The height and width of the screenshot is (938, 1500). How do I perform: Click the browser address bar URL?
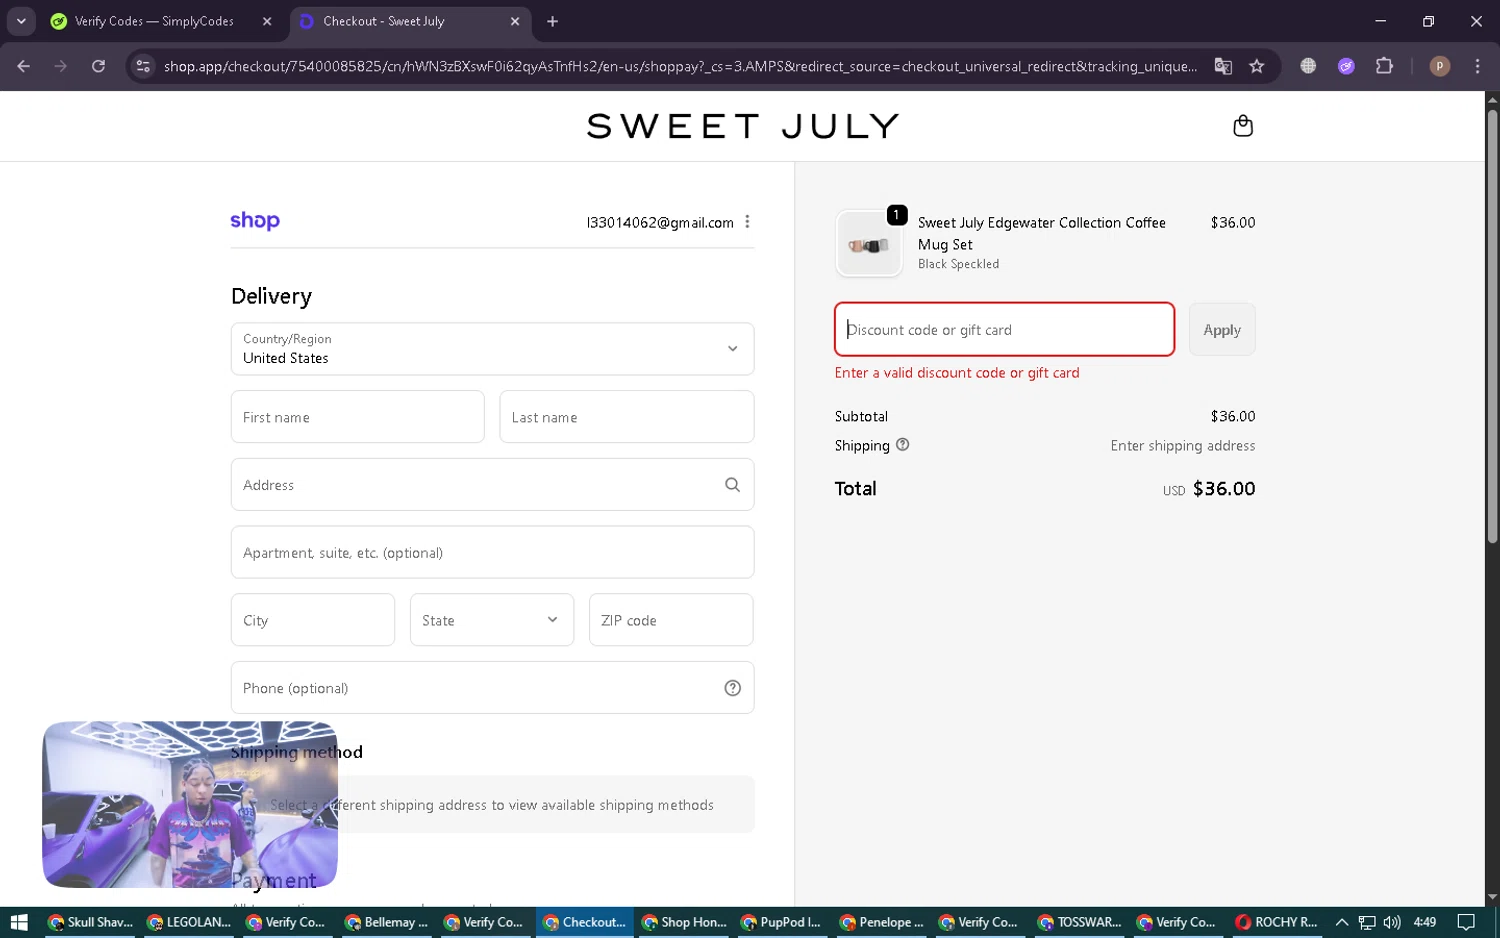(680, 66)
